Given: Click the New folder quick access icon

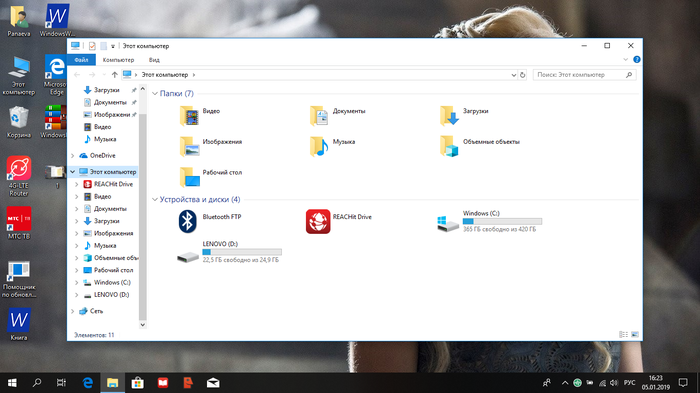Looking at the screenshot, I should click(103, 46).
